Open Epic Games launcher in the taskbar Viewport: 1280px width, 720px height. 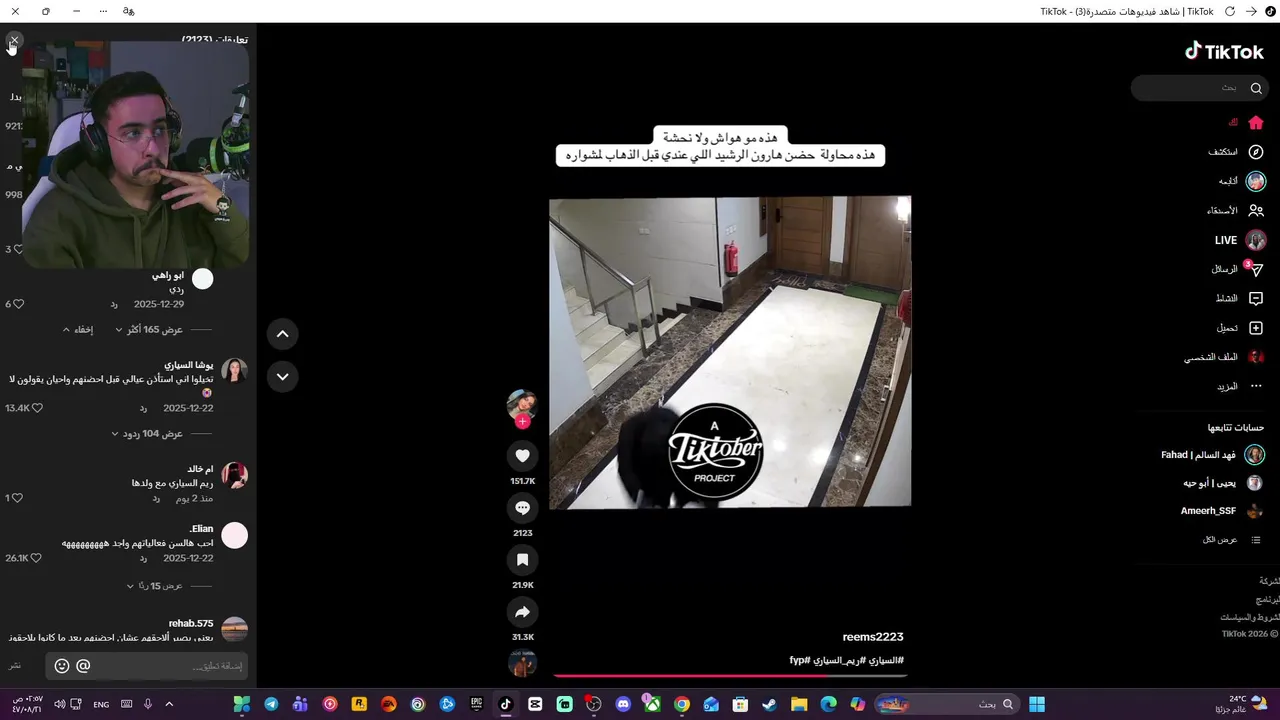click(477, 704)
